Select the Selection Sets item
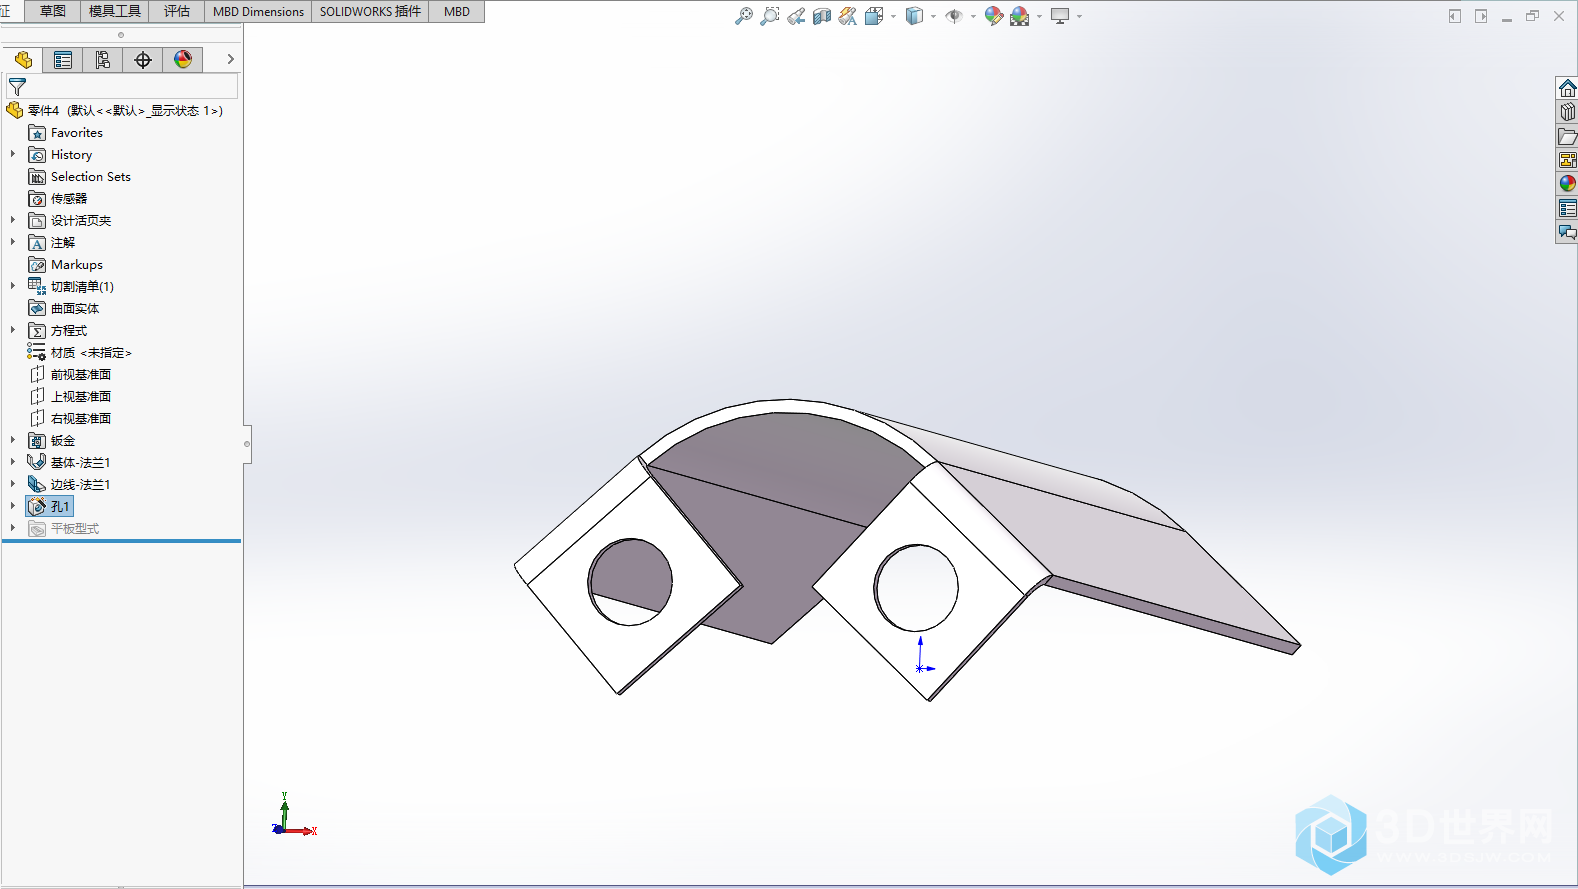Image resolution: width=1578 pixels, height=889 pixels. pos(80,177)
